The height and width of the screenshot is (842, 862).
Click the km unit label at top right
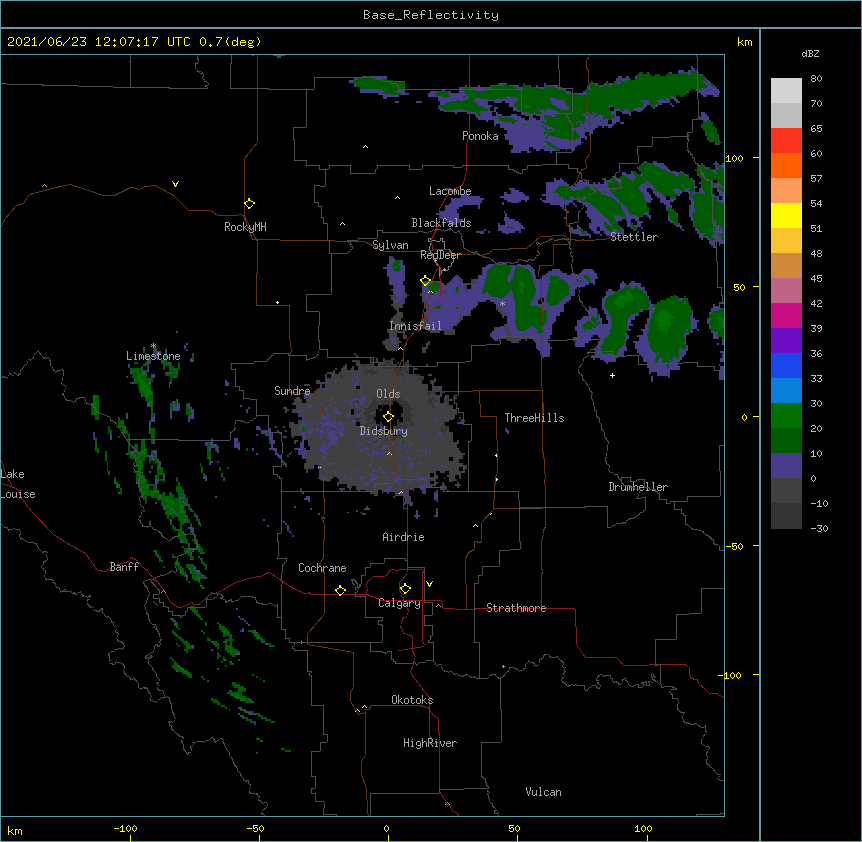745,42
